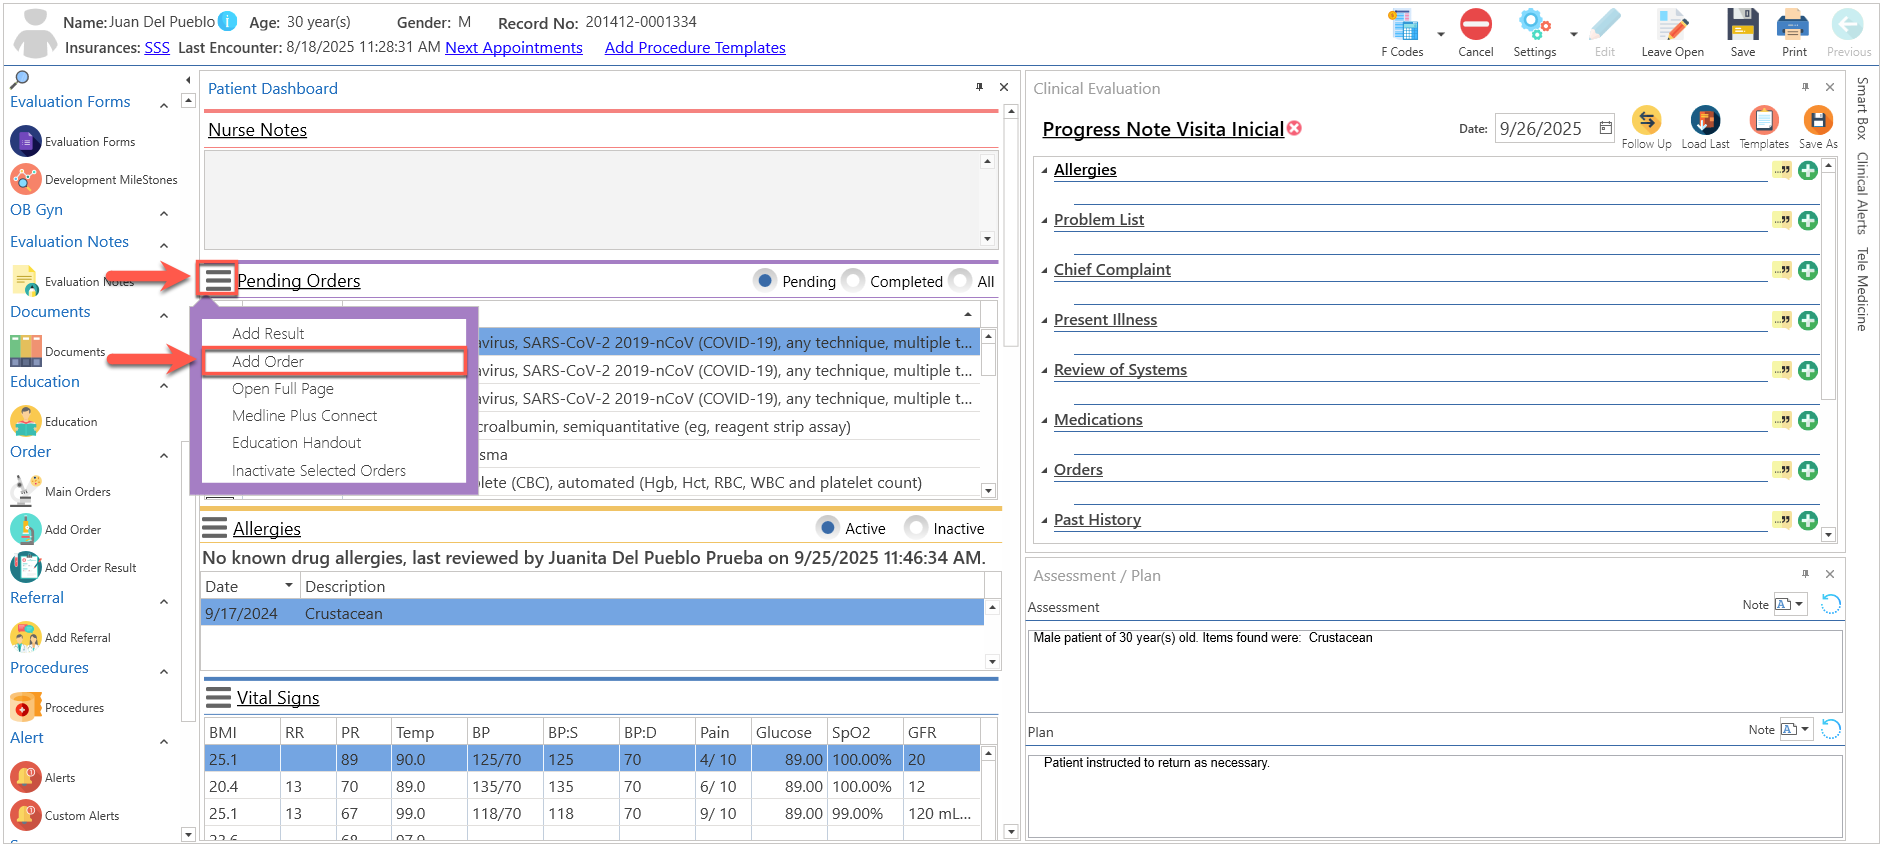Remove Progress Note with red x icon

coord(1294,128)
